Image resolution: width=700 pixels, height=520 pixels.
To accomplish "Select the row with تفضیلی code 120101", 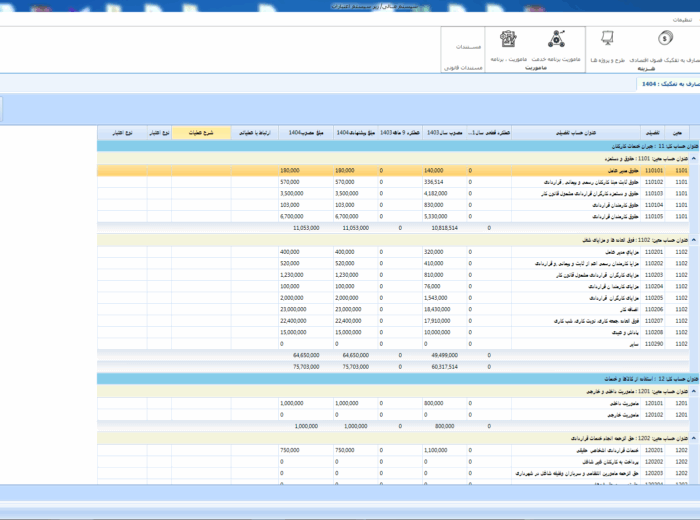I will [654, 403].
